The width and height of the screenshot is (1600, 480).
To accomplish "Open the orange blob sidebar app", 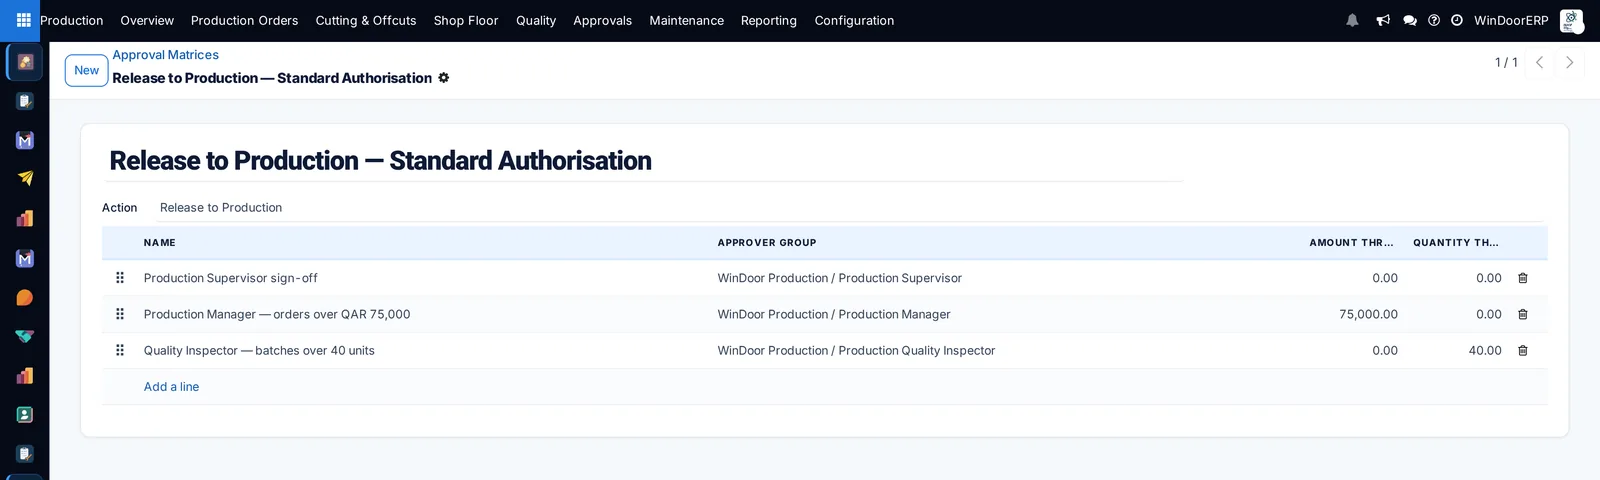I will (25, 297).
